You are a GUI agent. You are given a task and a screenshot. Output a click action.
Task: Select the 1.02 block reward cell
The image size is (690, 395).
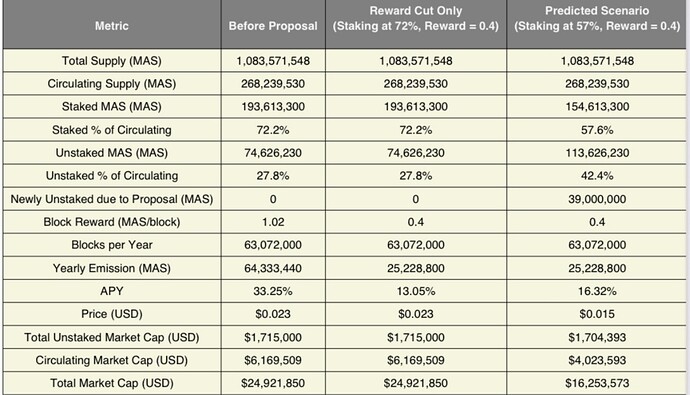tap(273, 222)
